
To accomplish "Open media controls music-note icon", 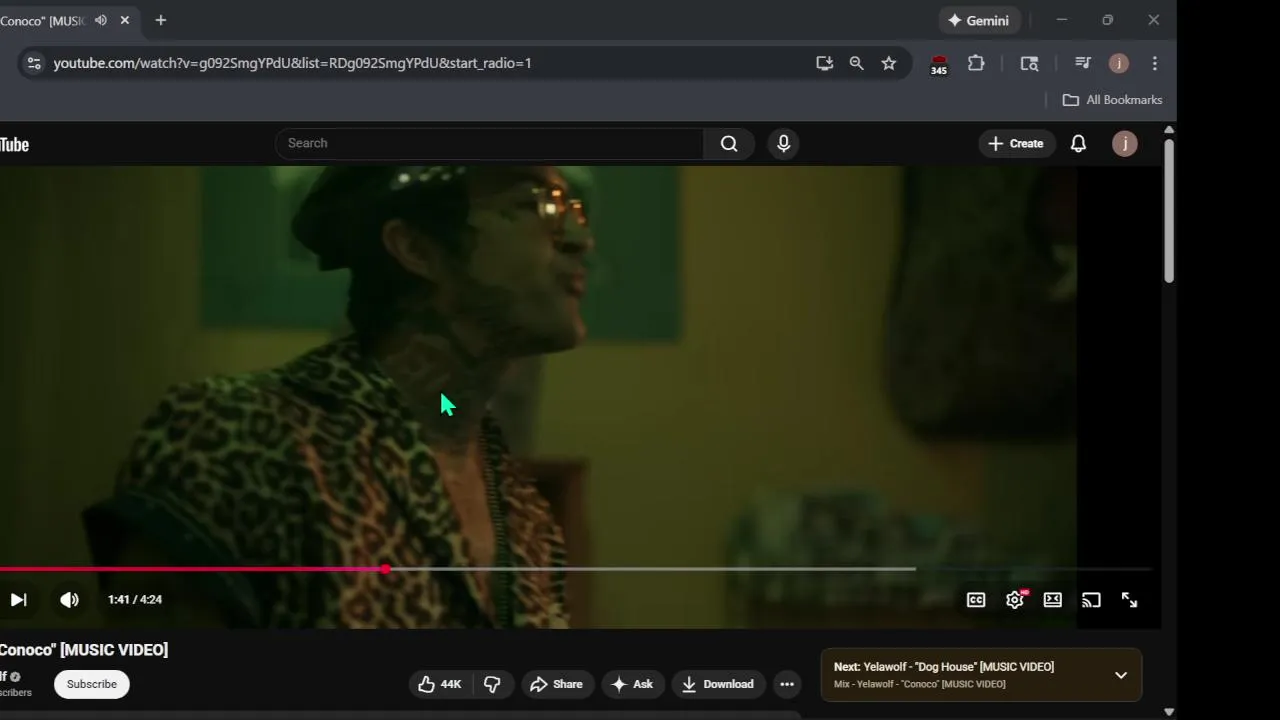I will 1083,63.
